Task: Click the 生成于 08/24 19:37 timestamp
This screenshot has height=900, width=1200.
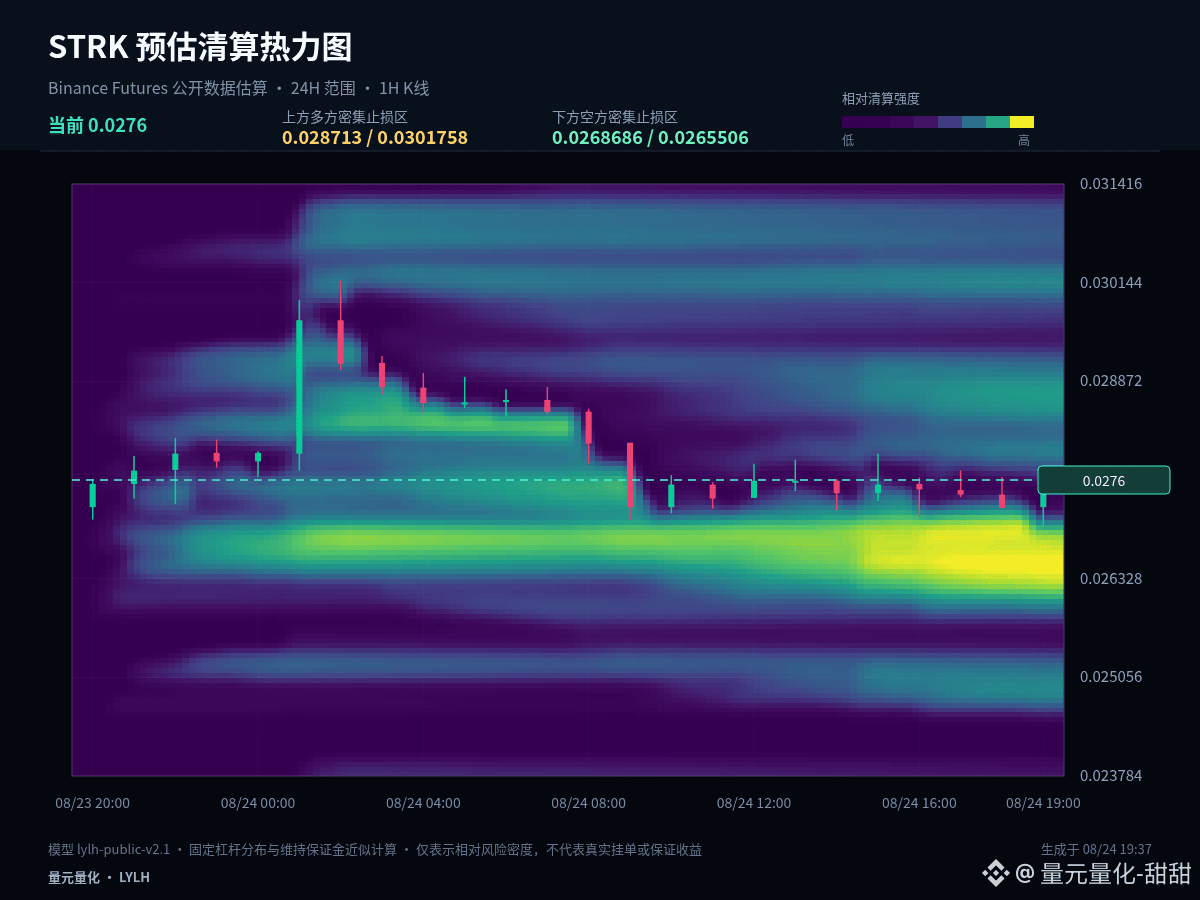Action: (1096, 849)
